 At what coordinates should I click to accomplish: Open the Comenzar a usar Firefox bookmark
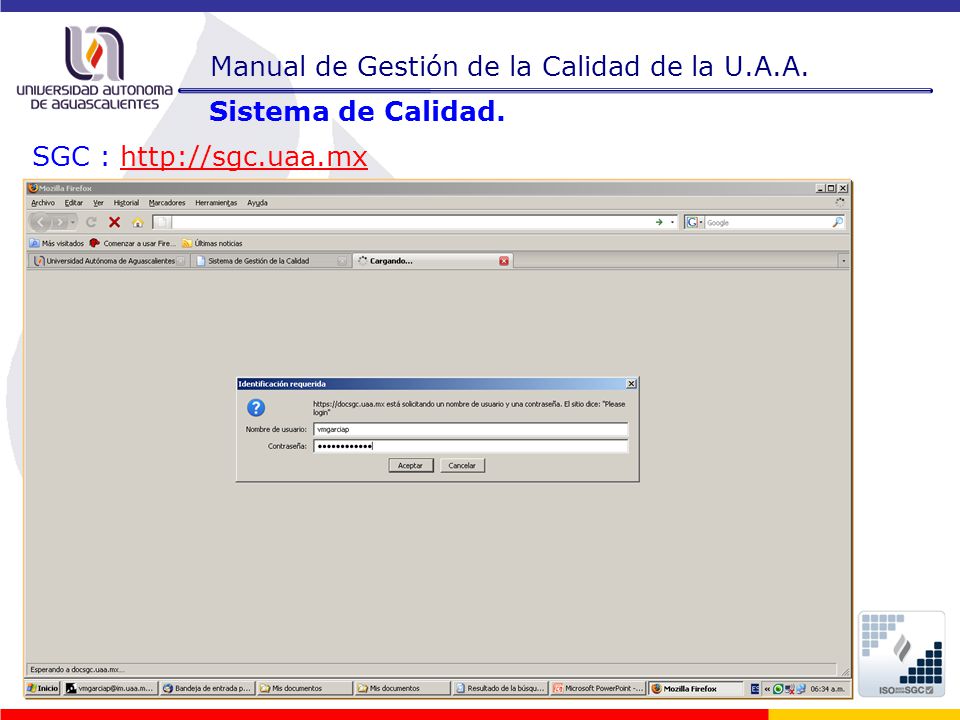pyautogui.click(x=133, y=243)
